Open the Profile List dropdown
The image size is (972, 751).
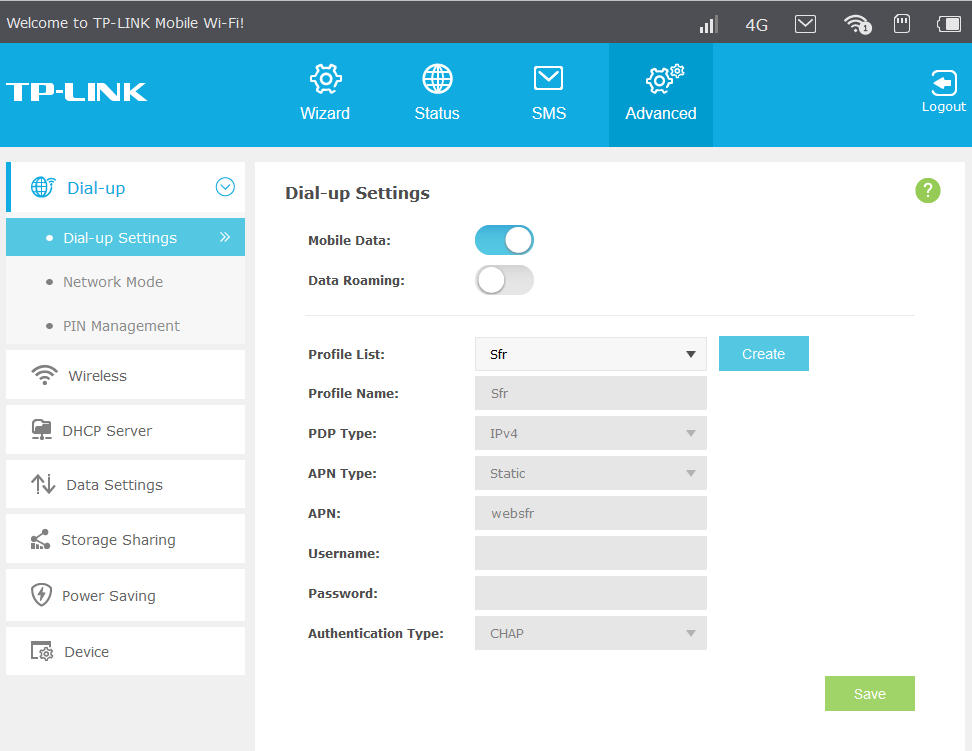tap(590, 354)
